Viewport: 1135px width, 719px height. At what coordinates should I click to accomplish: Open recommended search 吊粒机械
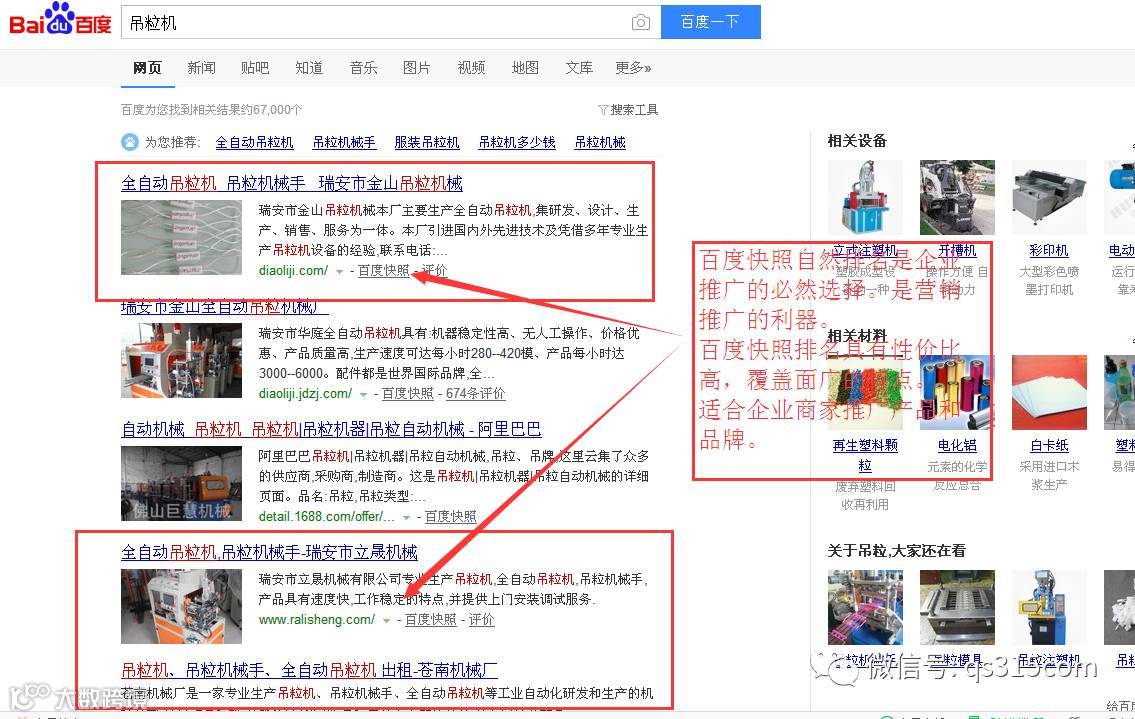click(600, 143)
